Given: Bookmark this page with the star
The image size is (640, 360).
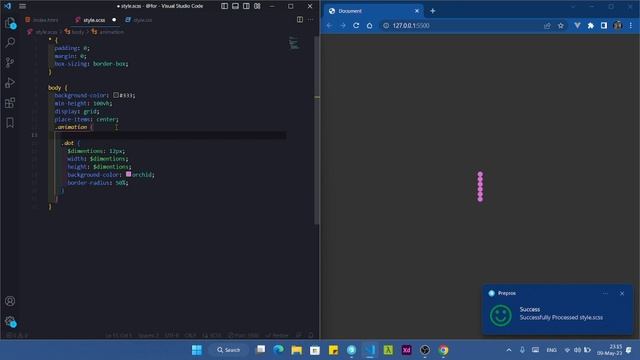Looking at the screenshot, I should (x=561, y=25).
